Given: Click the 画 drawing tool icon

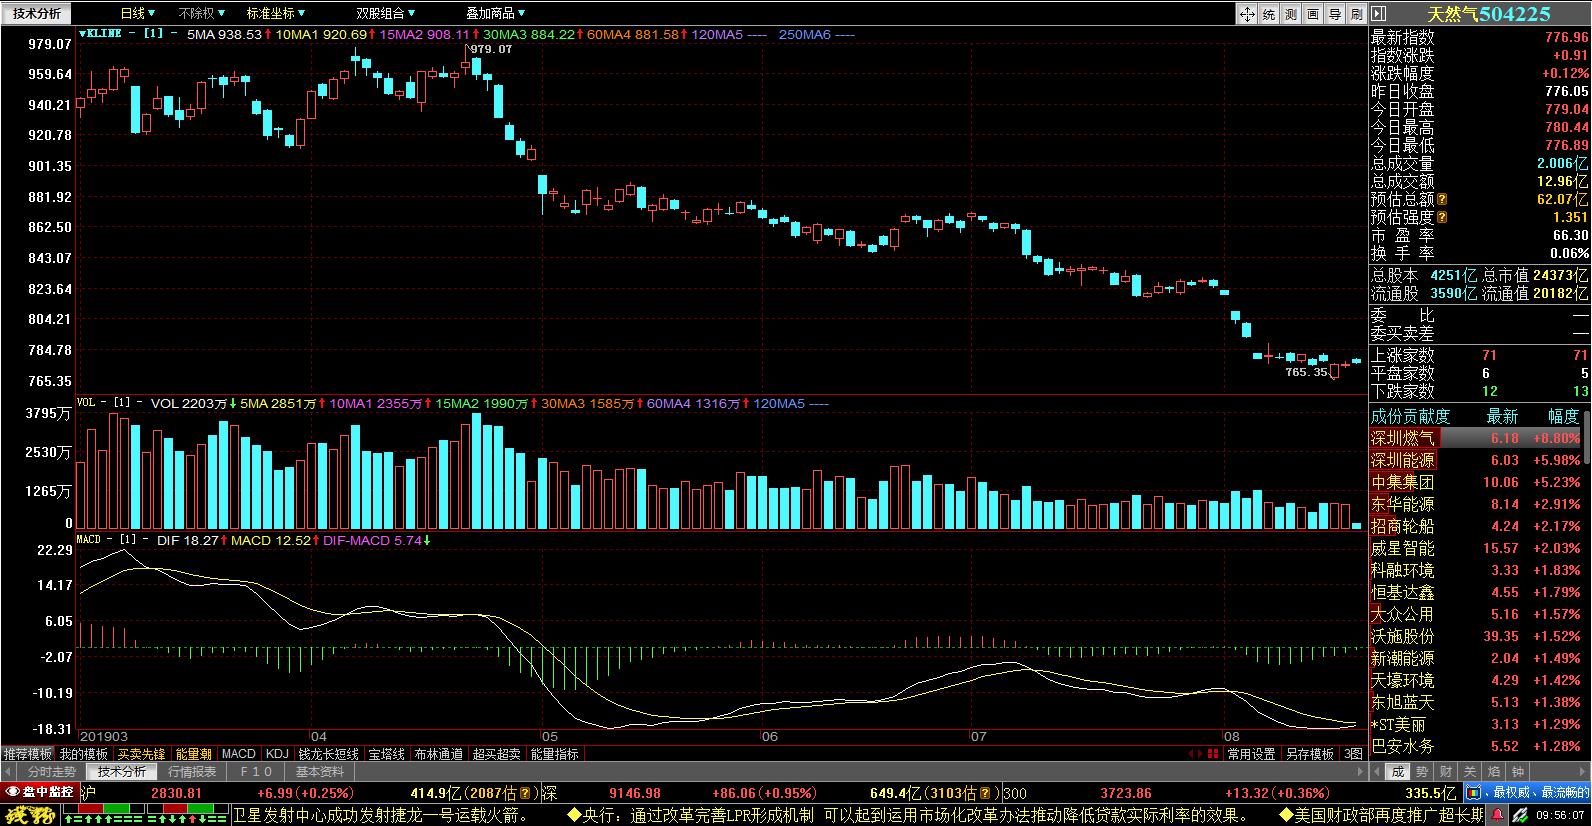Looking at the screenshot, I should (x=1313, y=13).
